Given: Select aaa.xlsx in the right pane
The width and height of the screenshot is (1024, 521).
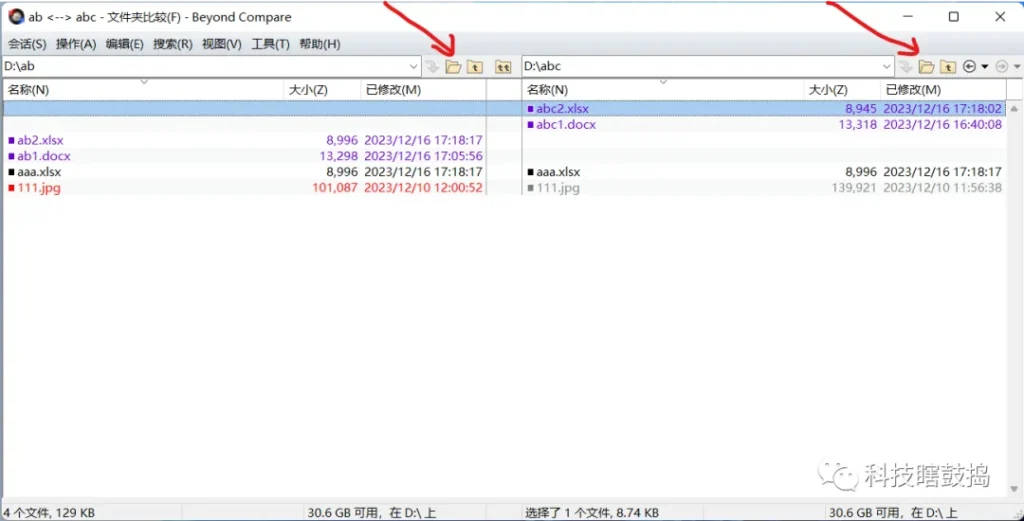Looking at the screenshot, I should pos(558,172).
